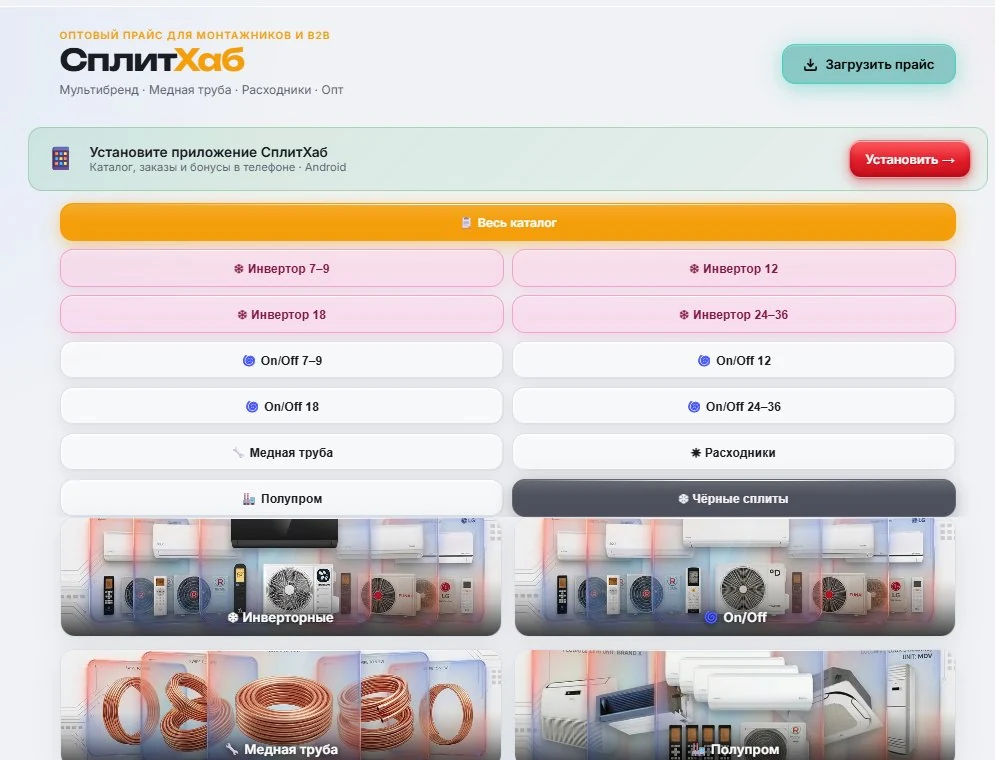
Task: Click the tagline Оптовый прайс для монтажников и B2B
Action: (x=195, y=35)
